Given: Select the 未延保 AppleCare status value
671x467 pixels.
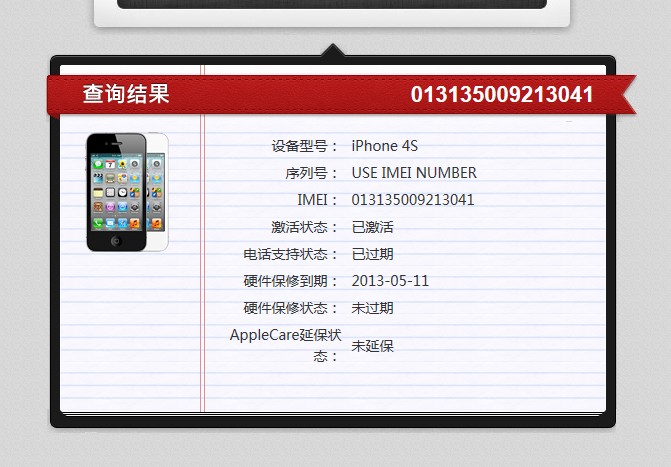Looking at the screenshot, I should [372, 346].
